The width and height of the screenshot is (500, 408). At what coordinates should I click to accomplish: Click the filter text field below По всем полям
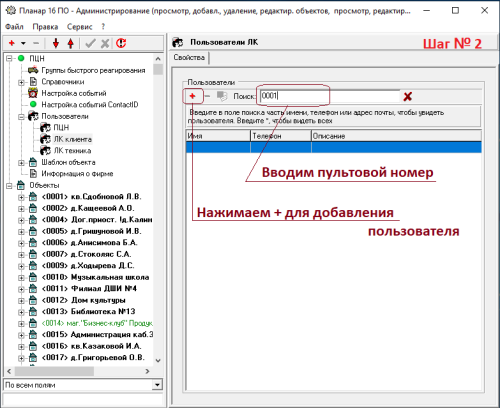click(x=83, y=399)
